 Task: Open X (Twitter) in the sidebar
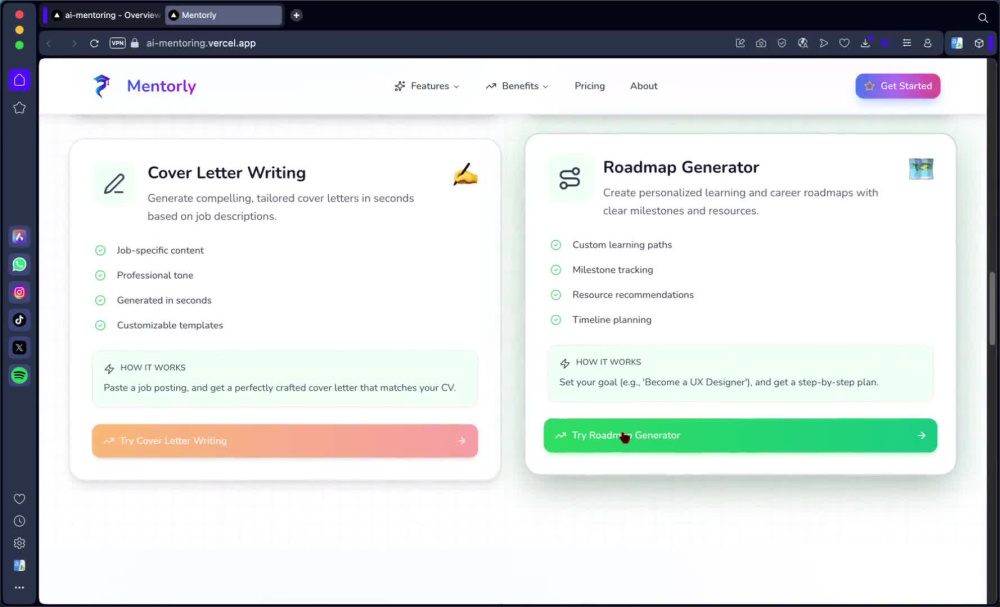pyautogui.click(x=20, y=347)
